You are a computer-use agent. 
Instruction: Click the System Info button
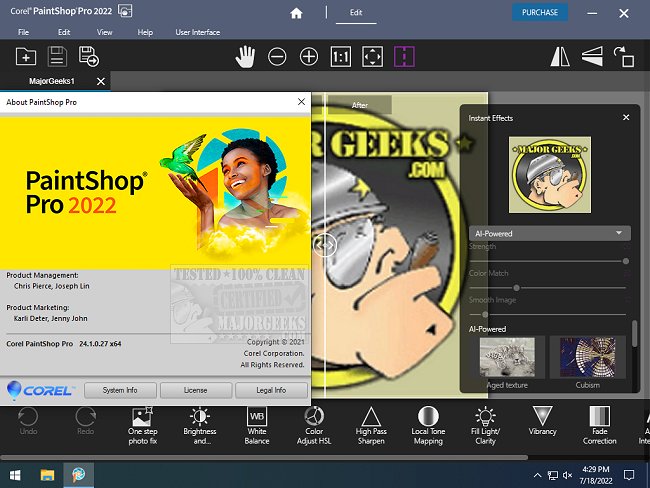[120, 390]
